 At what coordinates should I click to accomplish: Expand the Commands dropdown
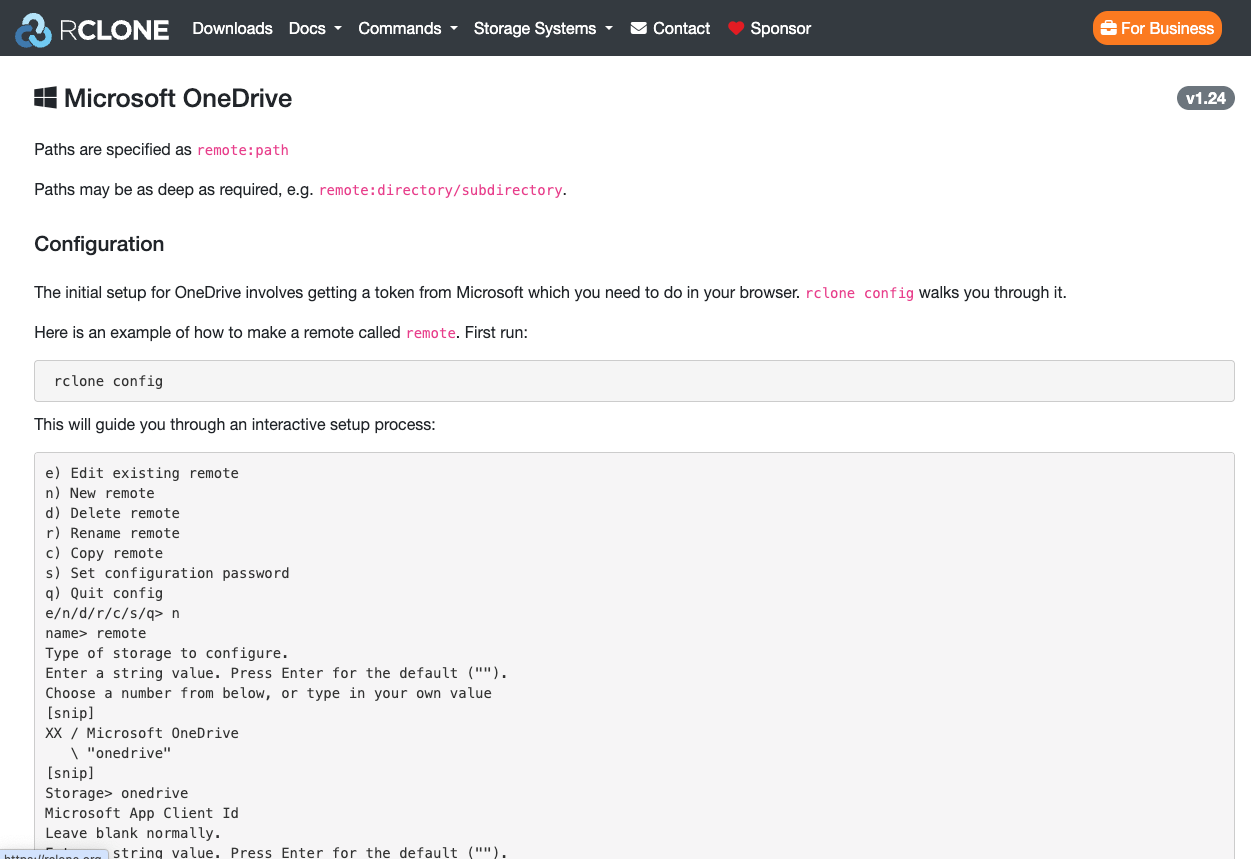[x=408, y=28]
